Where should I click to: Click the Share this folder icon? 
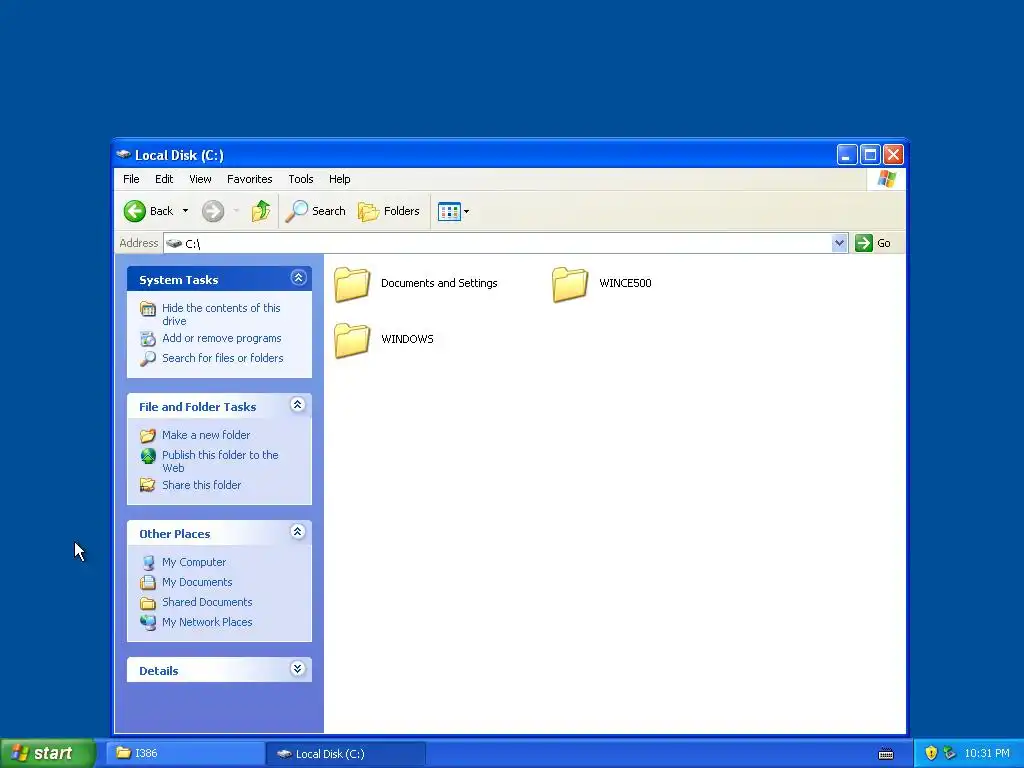tap(148, 485)
